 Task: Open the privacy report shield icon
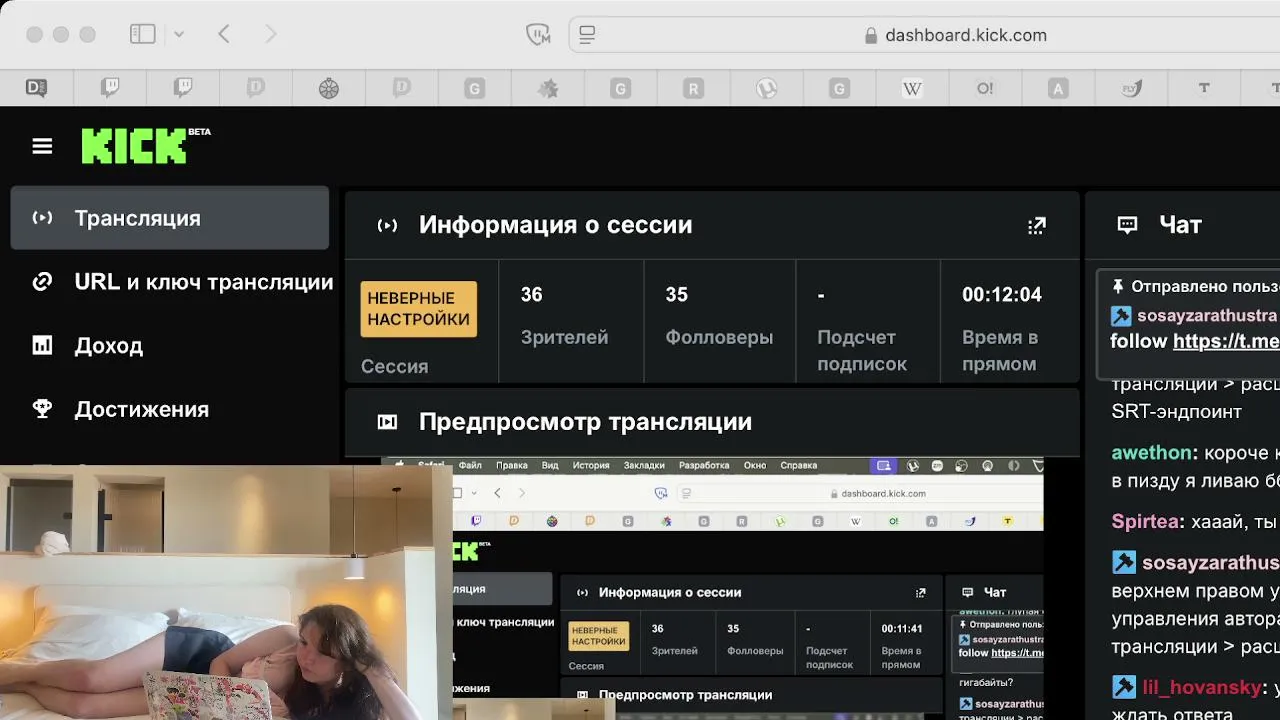pyautogui.click(x=538, y=35)
